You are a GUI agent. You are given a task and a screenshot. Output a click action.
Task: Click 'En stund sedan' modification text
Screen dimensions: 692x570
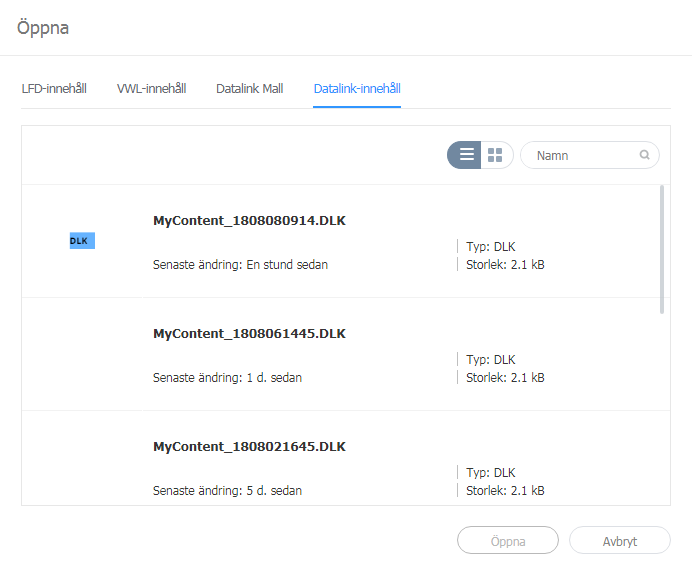(x=287, y=265)
